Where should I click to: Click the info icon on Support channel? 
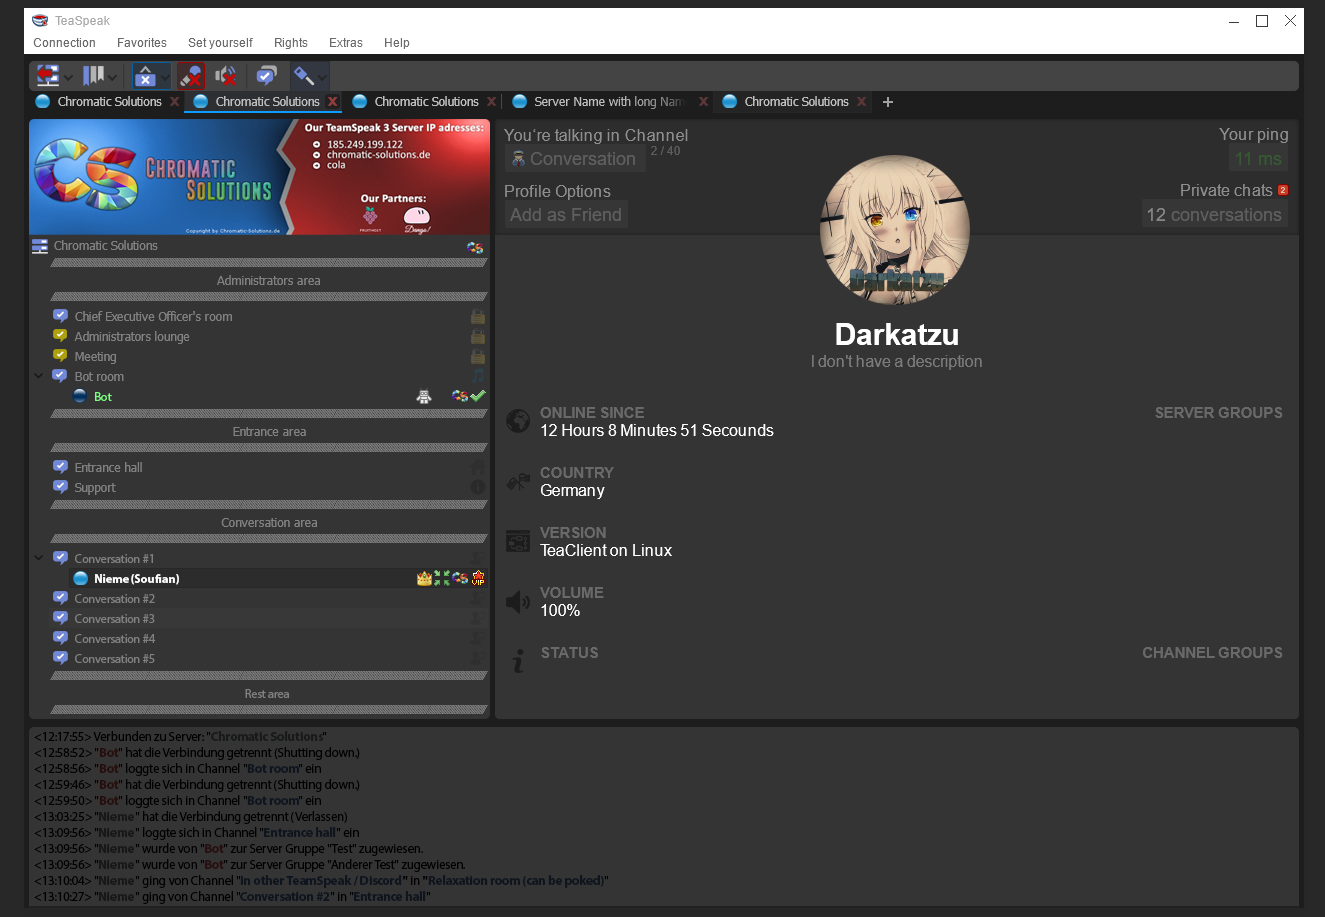click(478, 487)
